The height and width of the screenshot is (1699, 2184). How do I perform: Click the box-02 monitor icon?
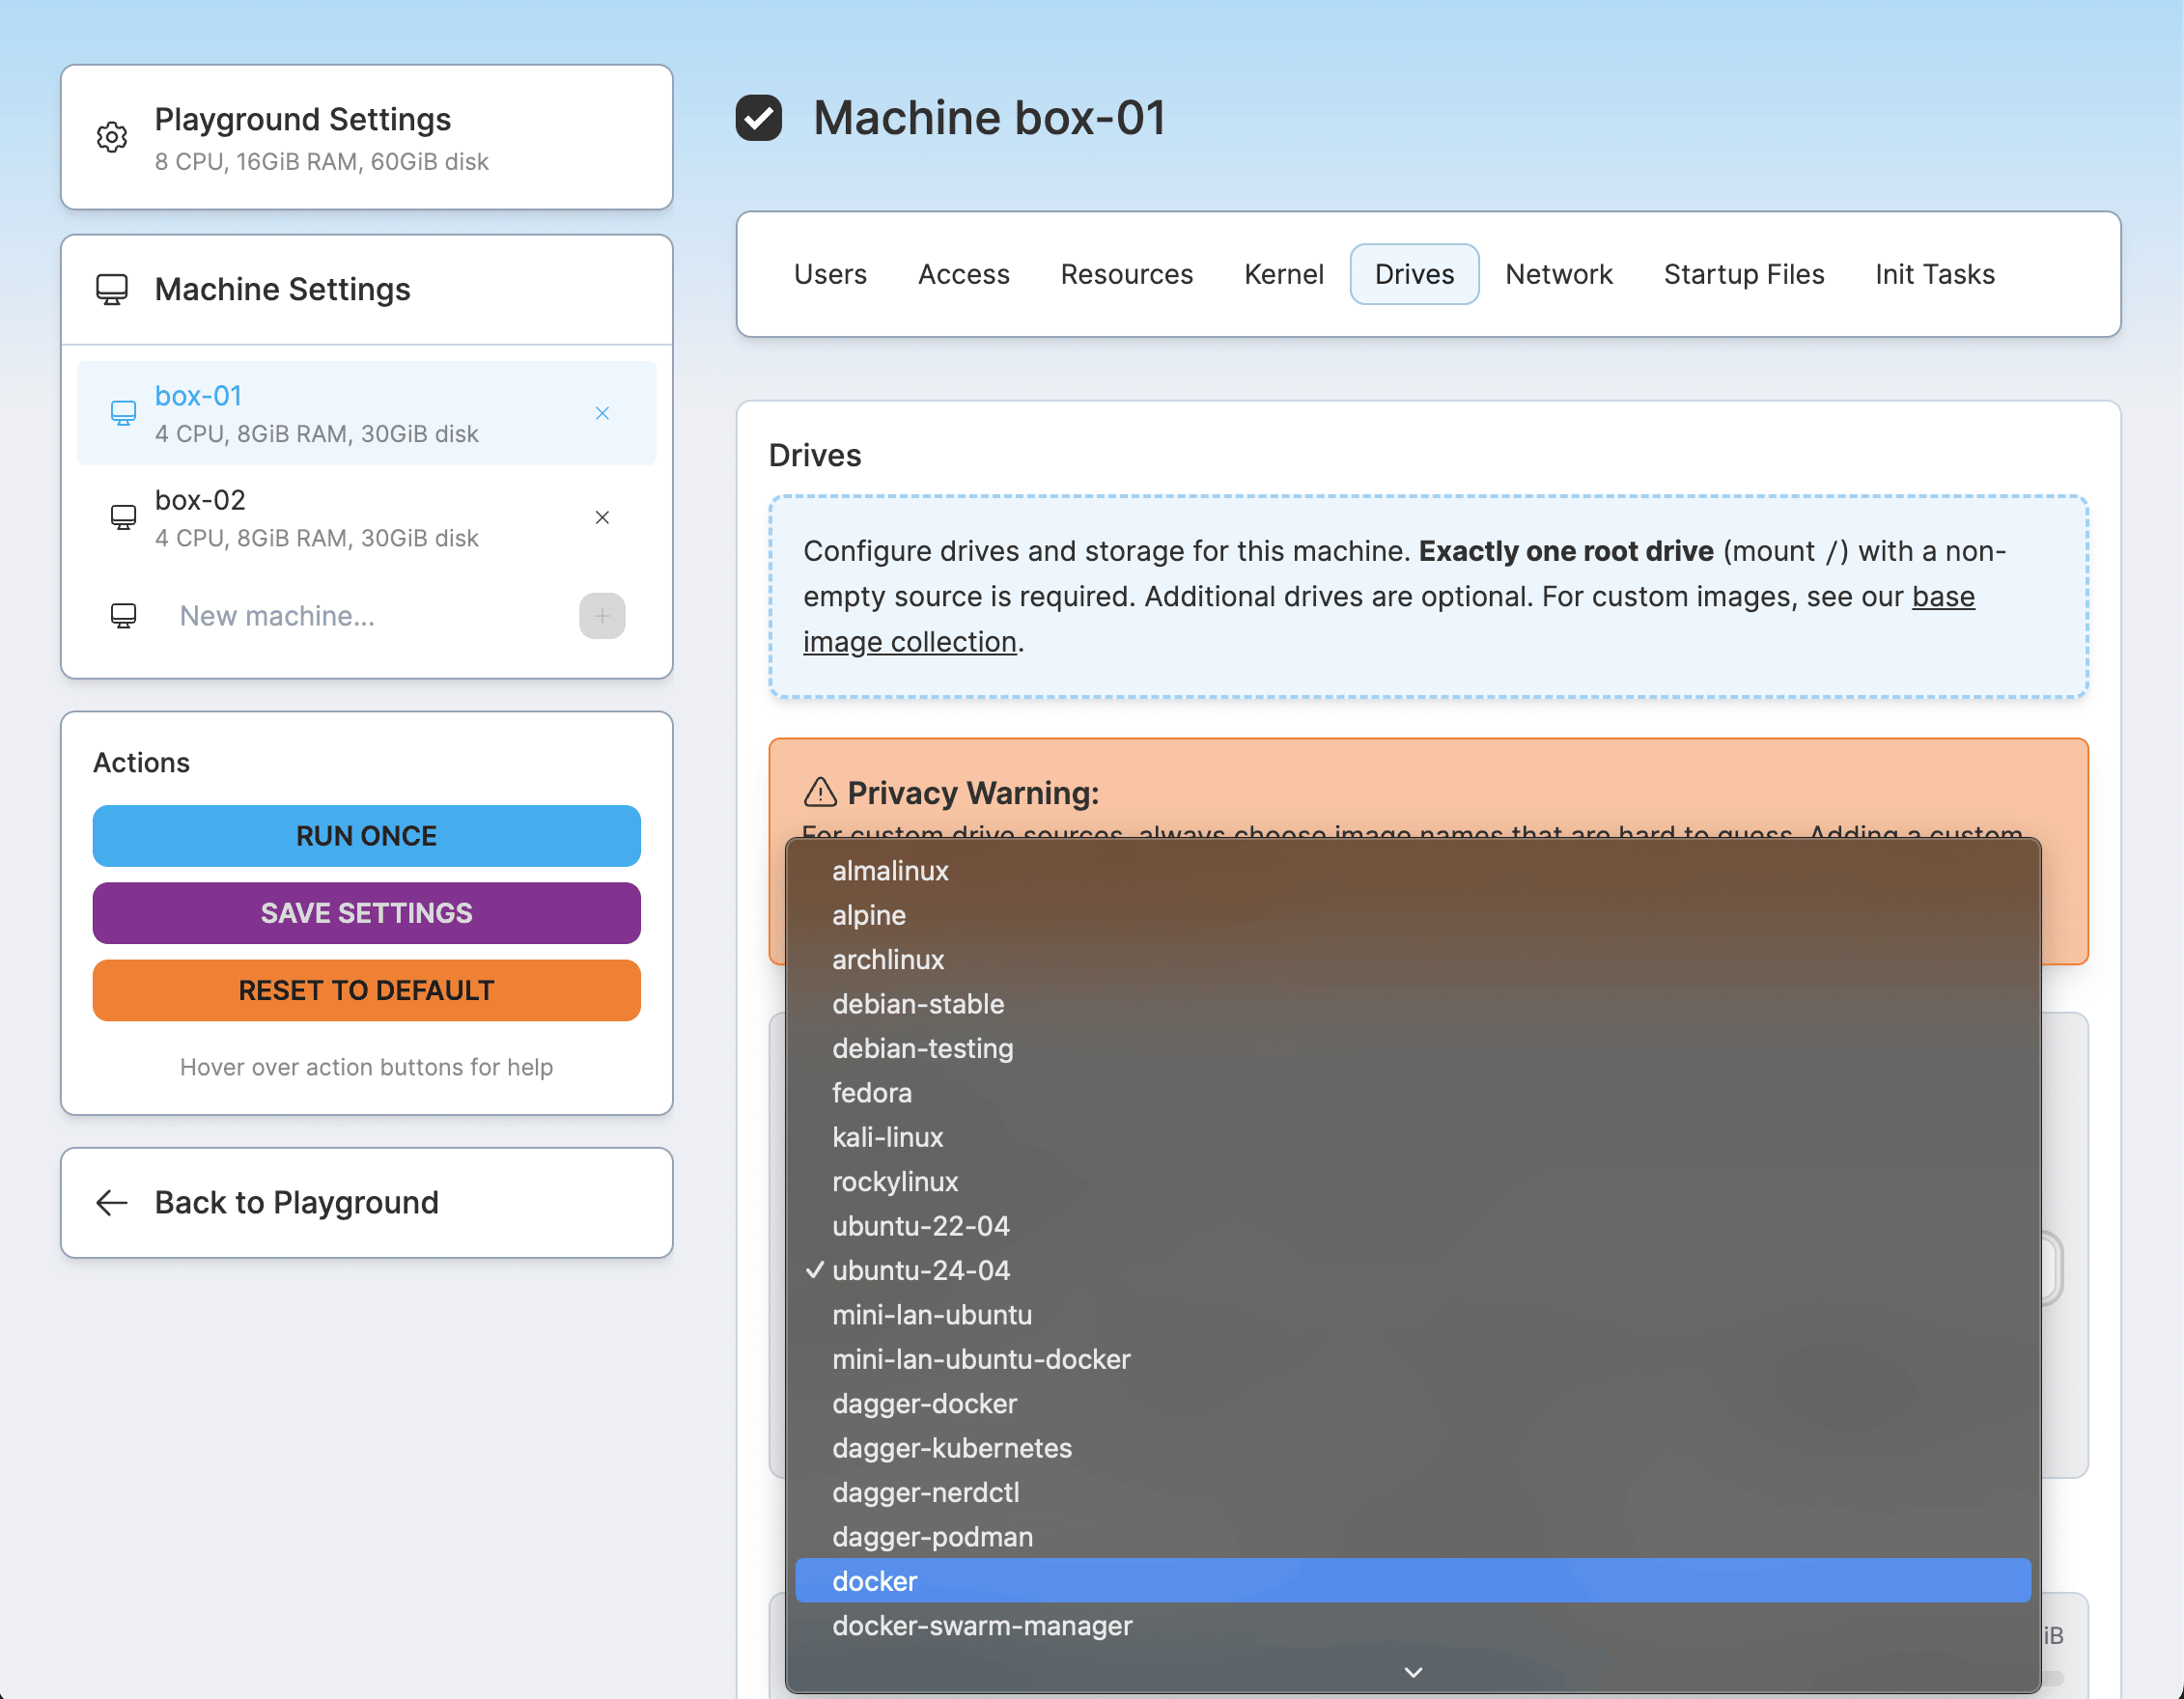tap(123, 517)
